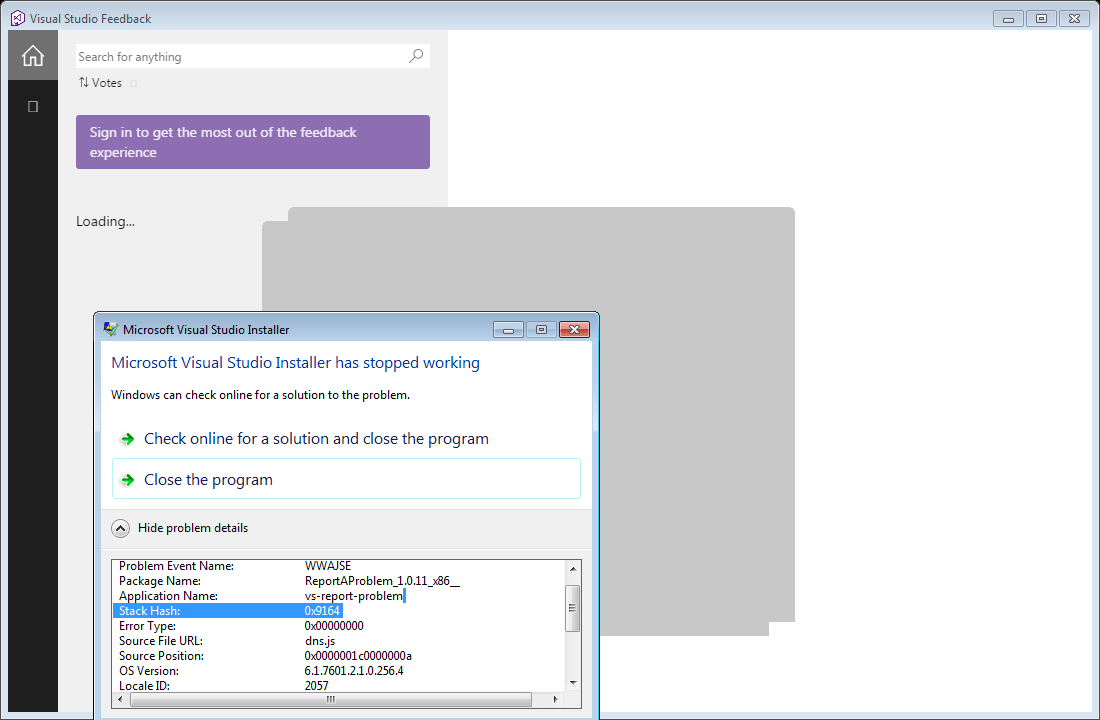Screen dimensions: 1100x720
Task: Click vertical scrollbar thumb in details
Action: coord(573,608)
